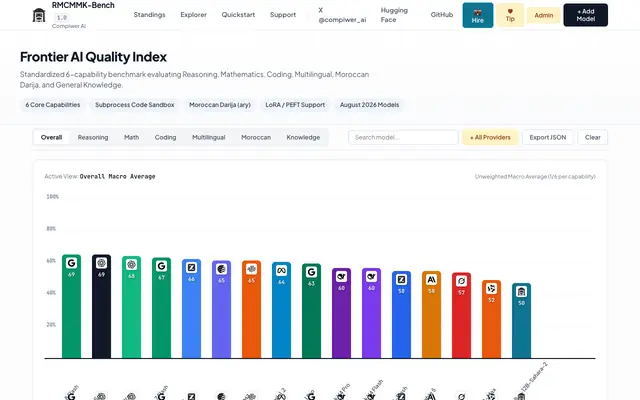Click the OpenAI icon on the black 69 bar

point(101,263)
